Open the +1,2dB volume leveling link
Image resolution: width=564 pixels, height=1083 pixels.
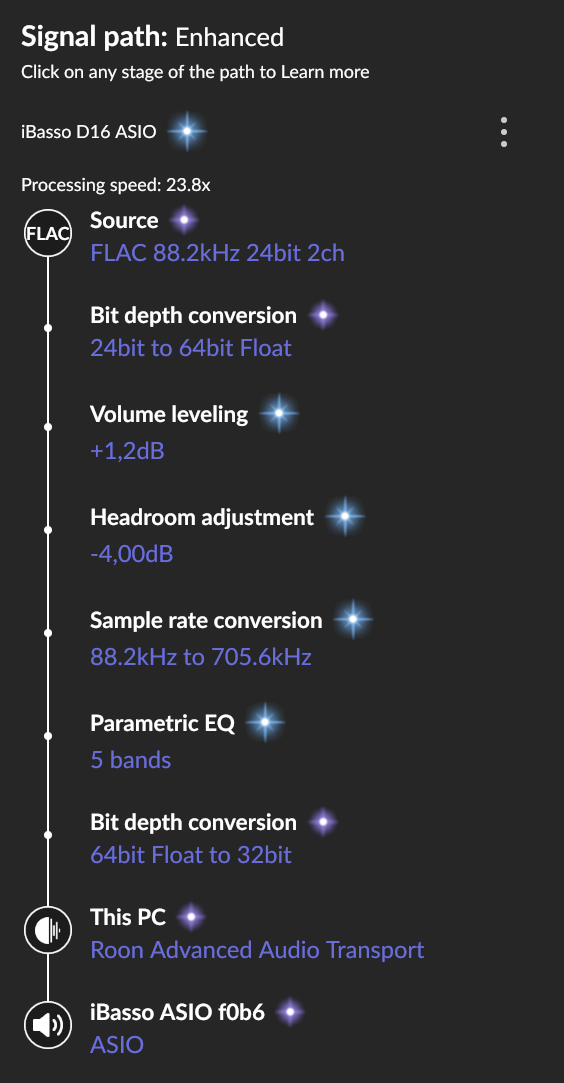pos(127,451)
